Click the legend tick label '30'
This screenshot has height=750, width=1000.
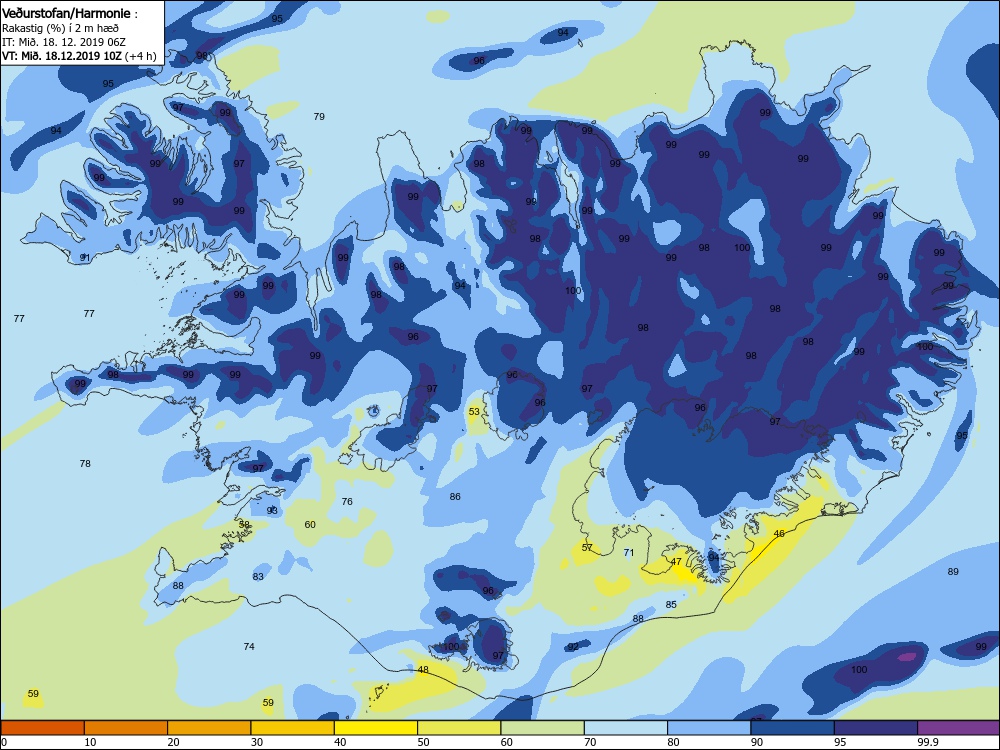click(x=257, y=742)
